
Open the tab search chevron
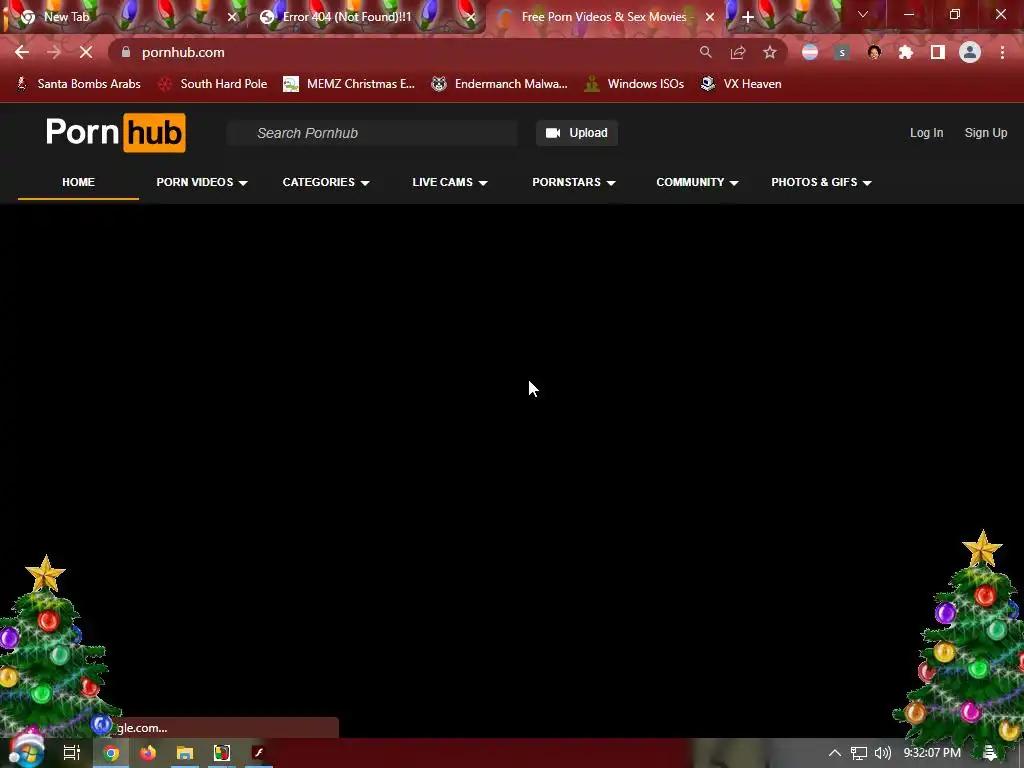point(863,14)
